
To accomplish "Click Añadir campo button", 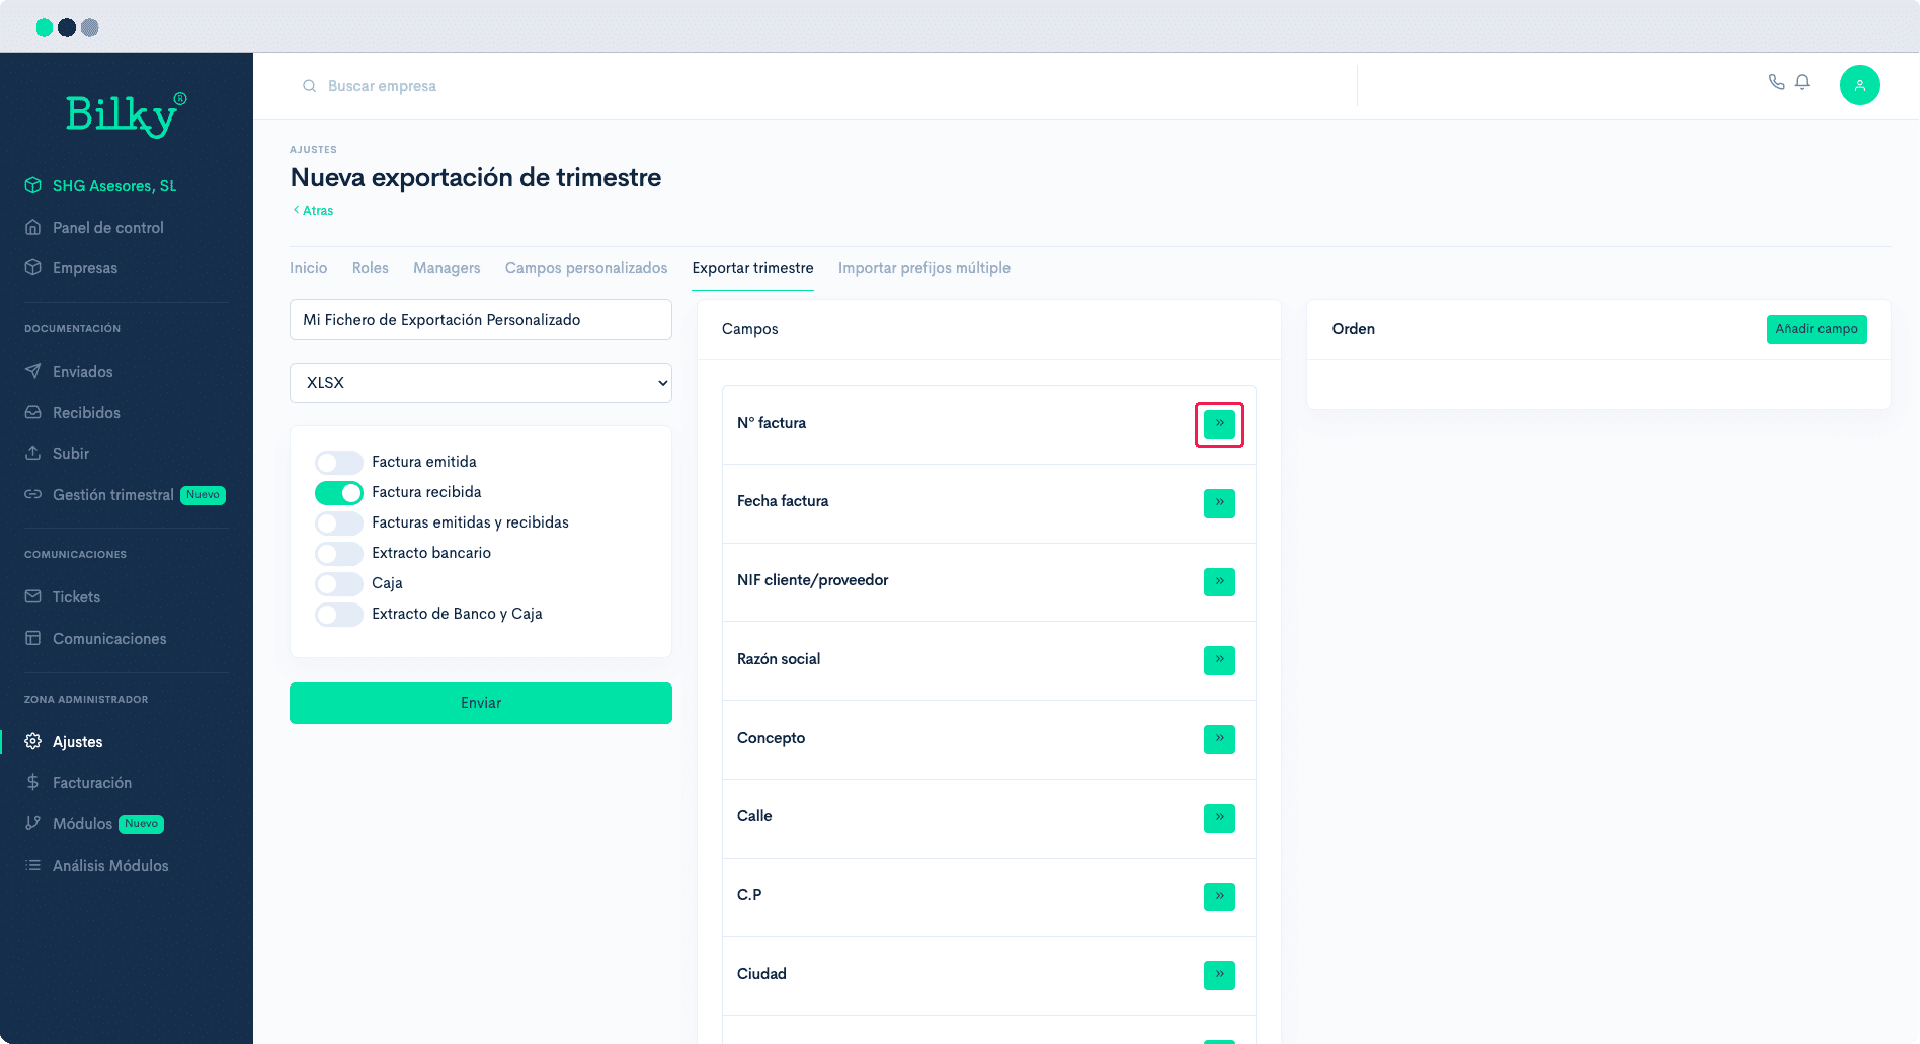I will coord(1816,329).
